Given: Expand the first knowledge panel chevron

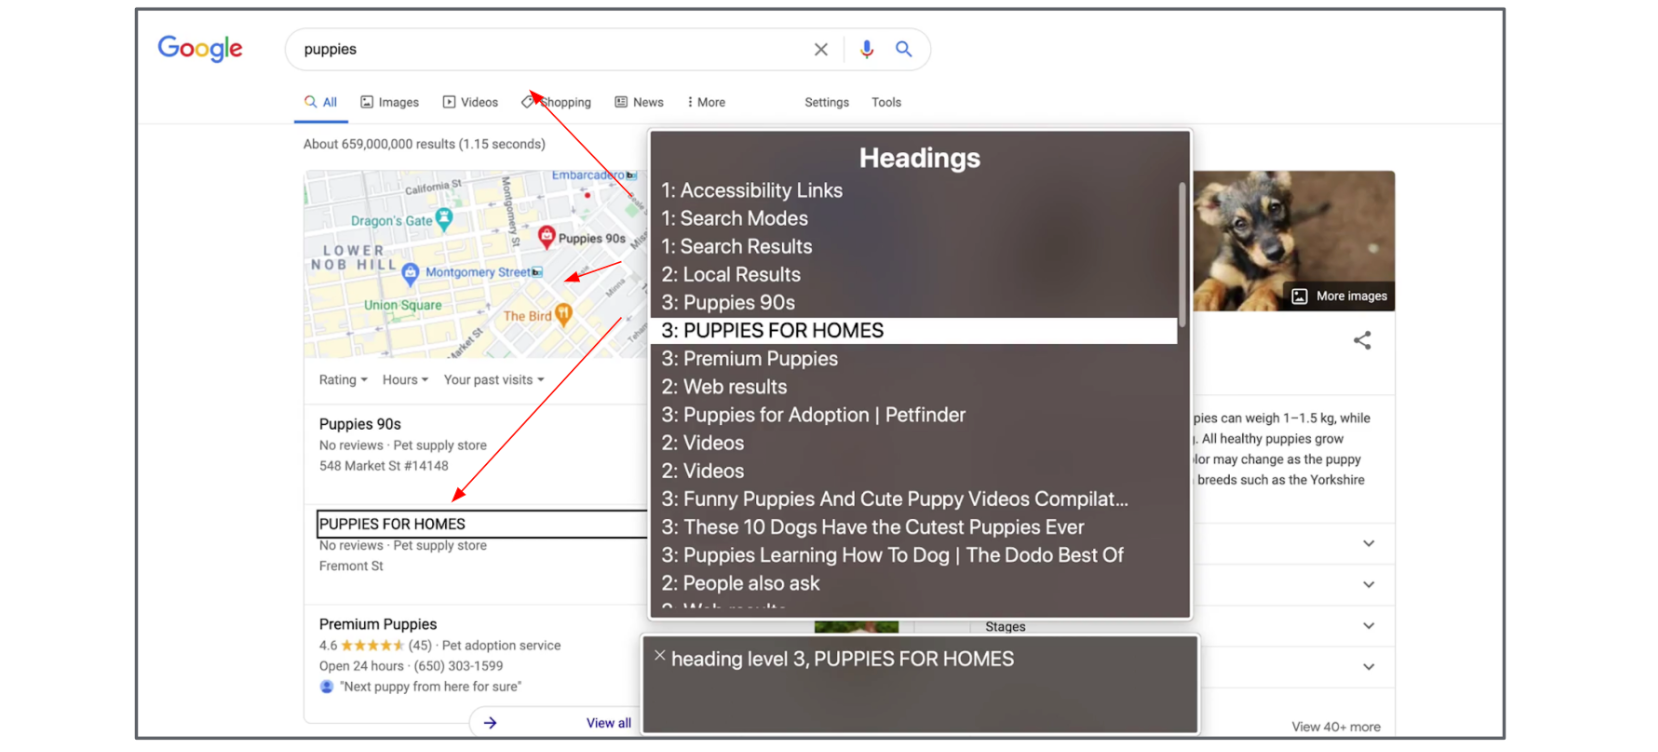Looking at the screenshot, I should pyautogui.click(x=1369, y=544).
